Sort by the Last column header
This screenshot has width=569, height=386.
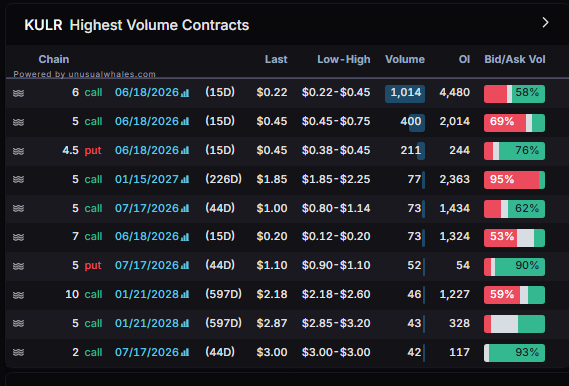[276, 59]
